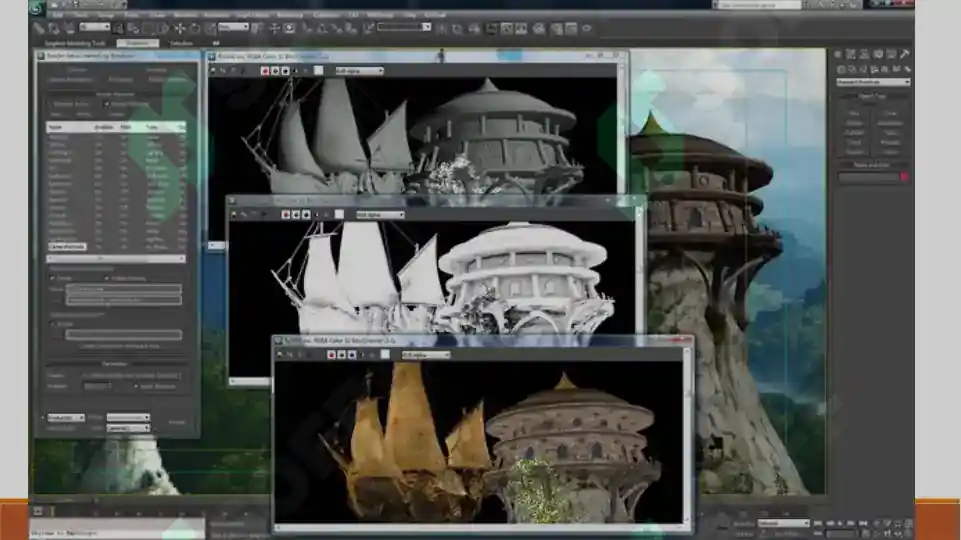Select Shapes category in Create panel

[852, 69]
